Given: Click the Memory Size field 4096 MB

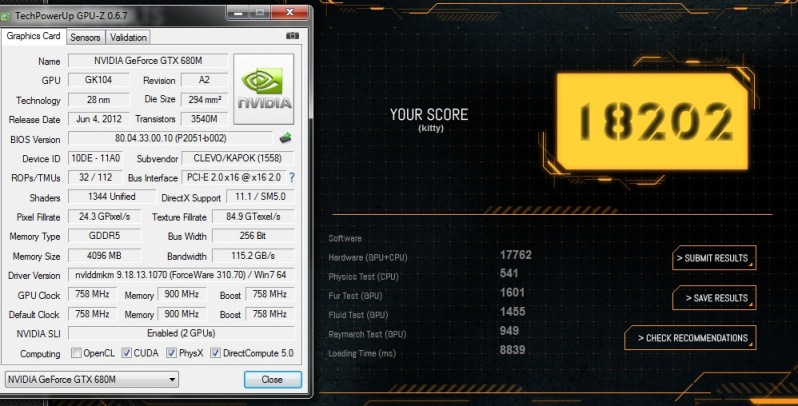Looking at the screenshot, I should [104, 256].
